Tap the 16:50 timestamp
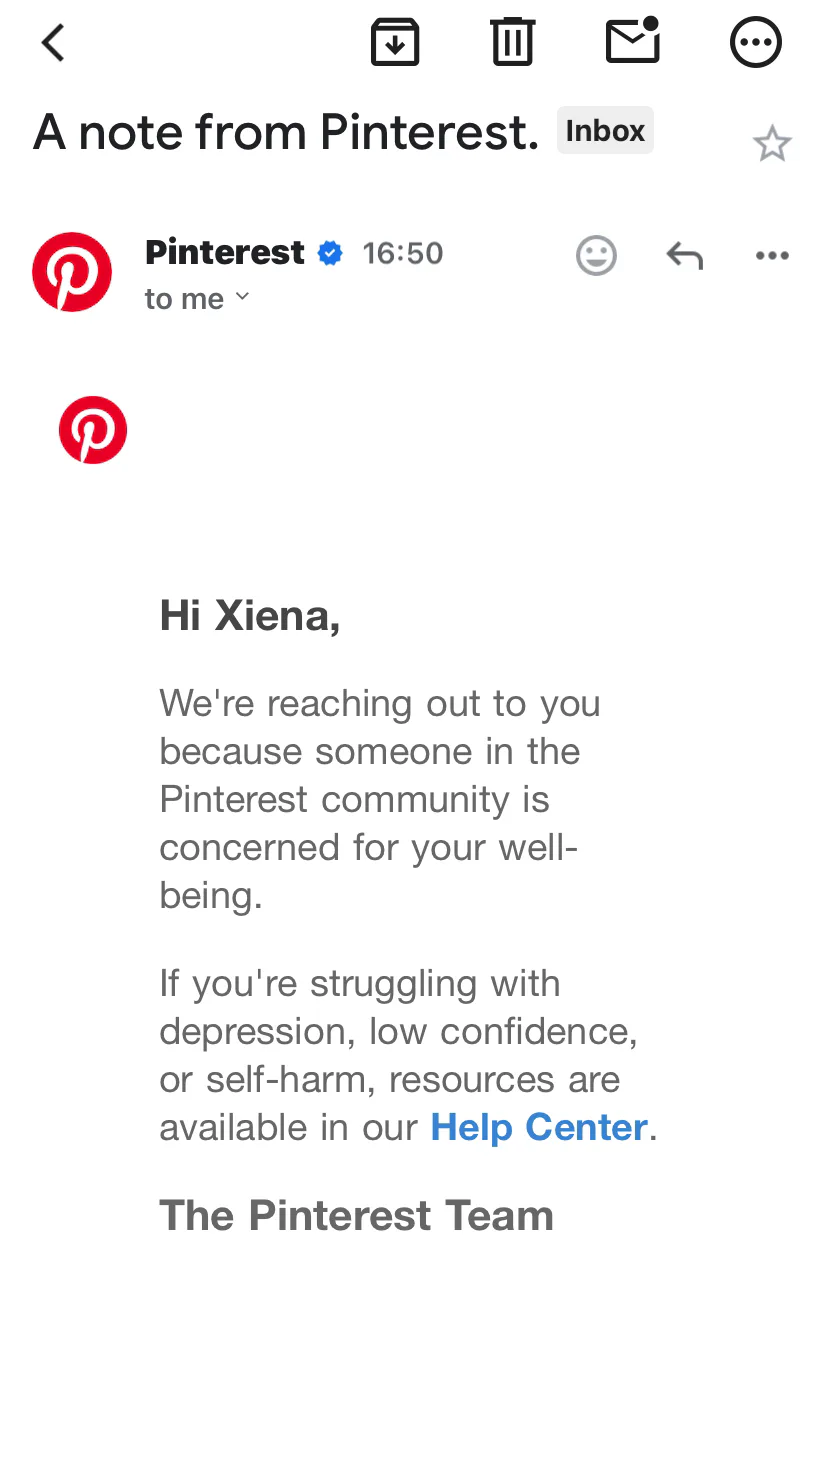Image resolution: width=828 pixels, height=1470 pixels. [403, 253]
